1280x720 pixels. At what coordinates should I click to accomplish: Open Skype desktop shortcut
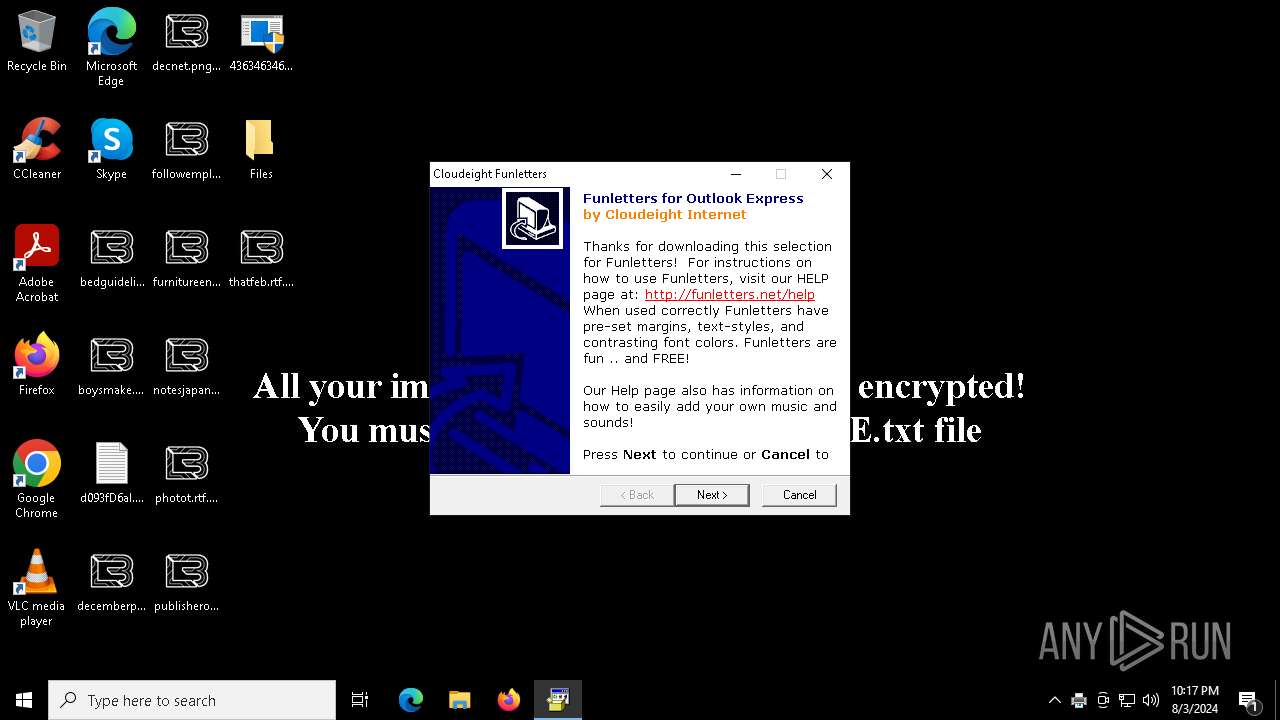pyautogui.click(x=111, y=149)
